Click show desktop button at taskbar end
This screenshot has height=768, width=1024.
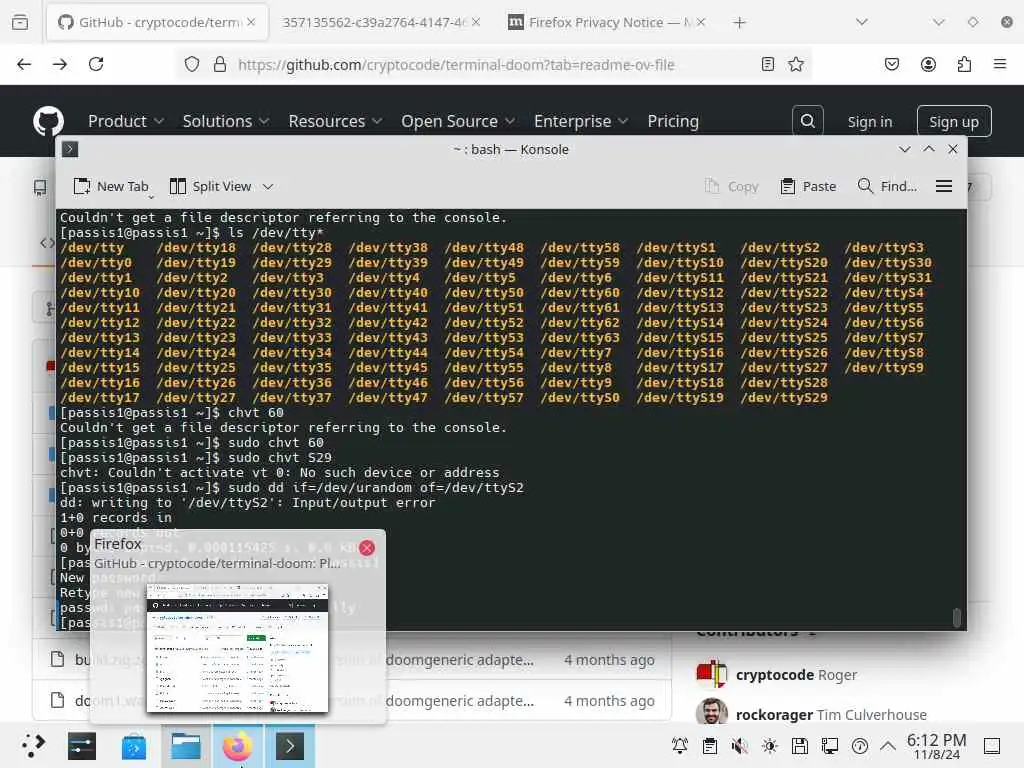pos(992,746)
